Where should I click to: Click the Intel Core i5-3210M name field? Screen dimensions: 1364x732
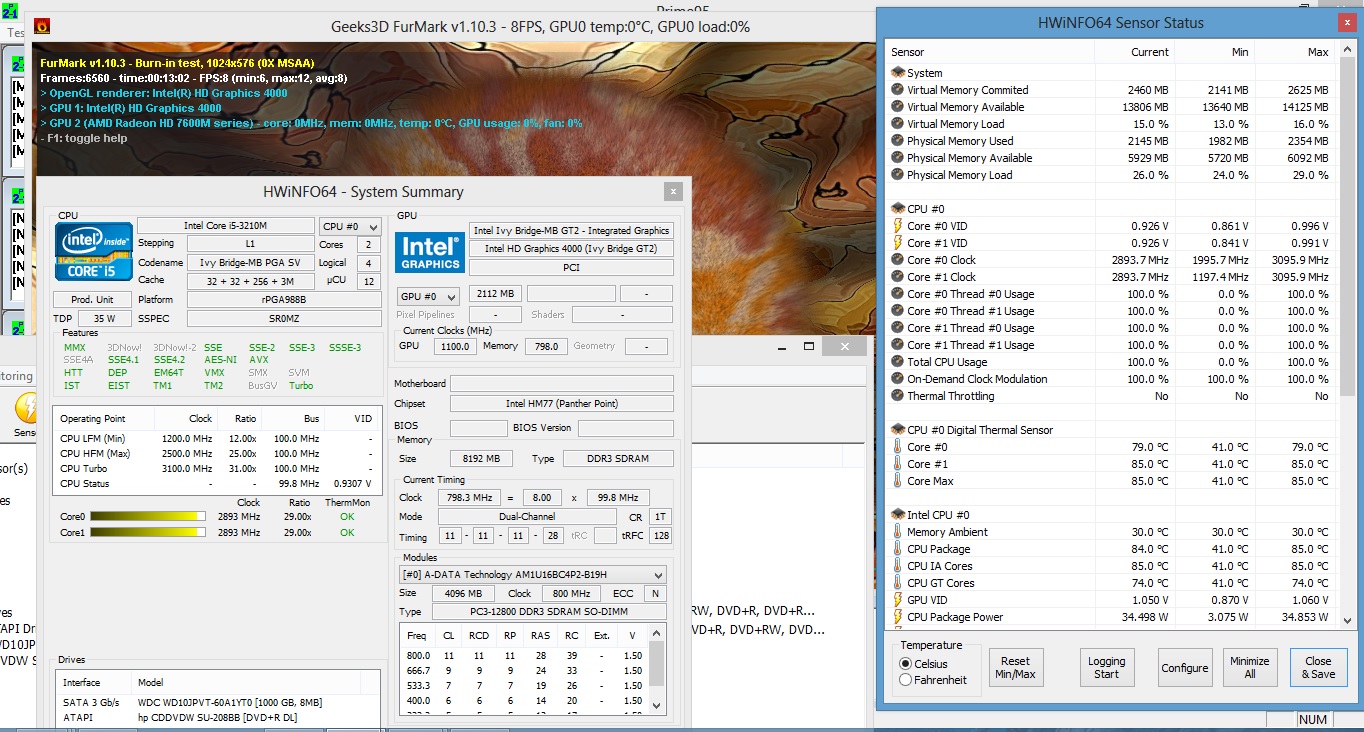click(x=224, y=227)
